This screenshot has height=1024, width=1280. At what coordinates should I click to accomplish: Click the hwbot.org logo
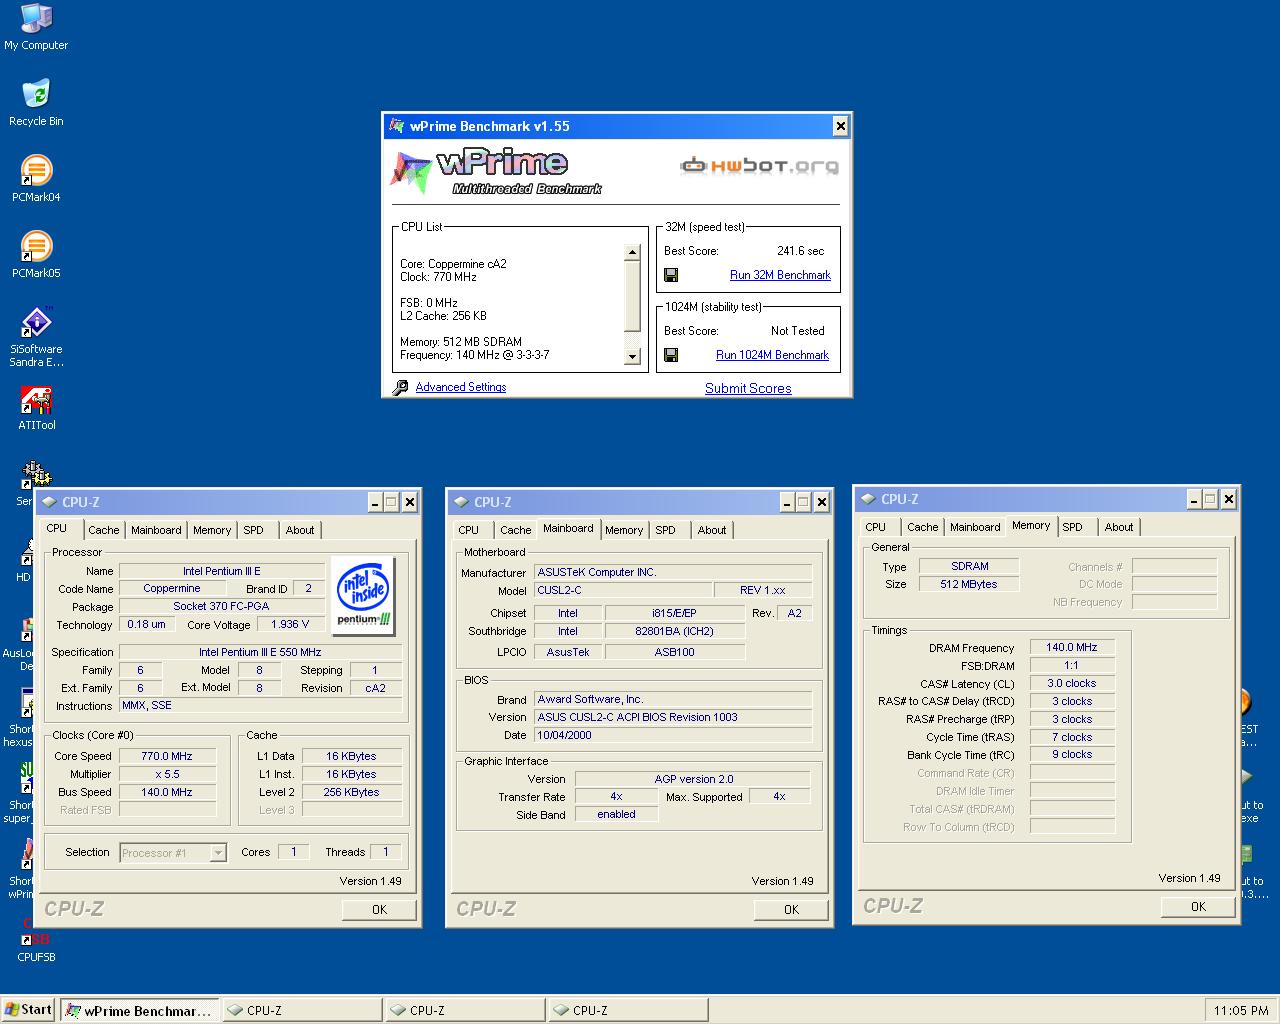coord(760,165)
